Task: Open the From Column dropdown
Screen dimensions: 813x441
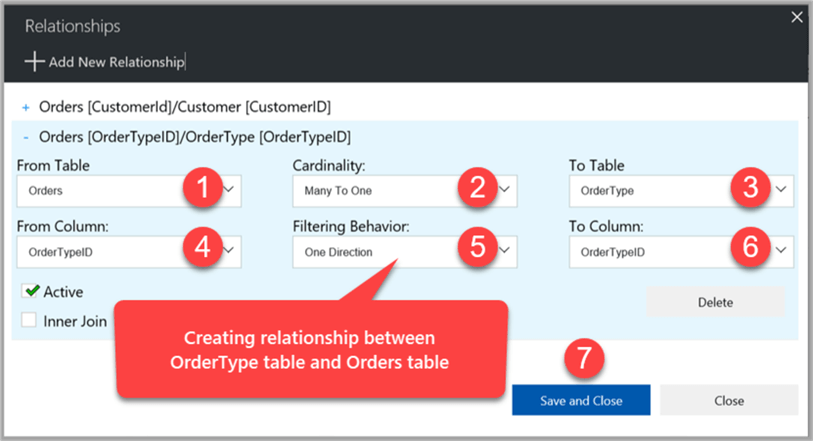Action: pos(129,252)
